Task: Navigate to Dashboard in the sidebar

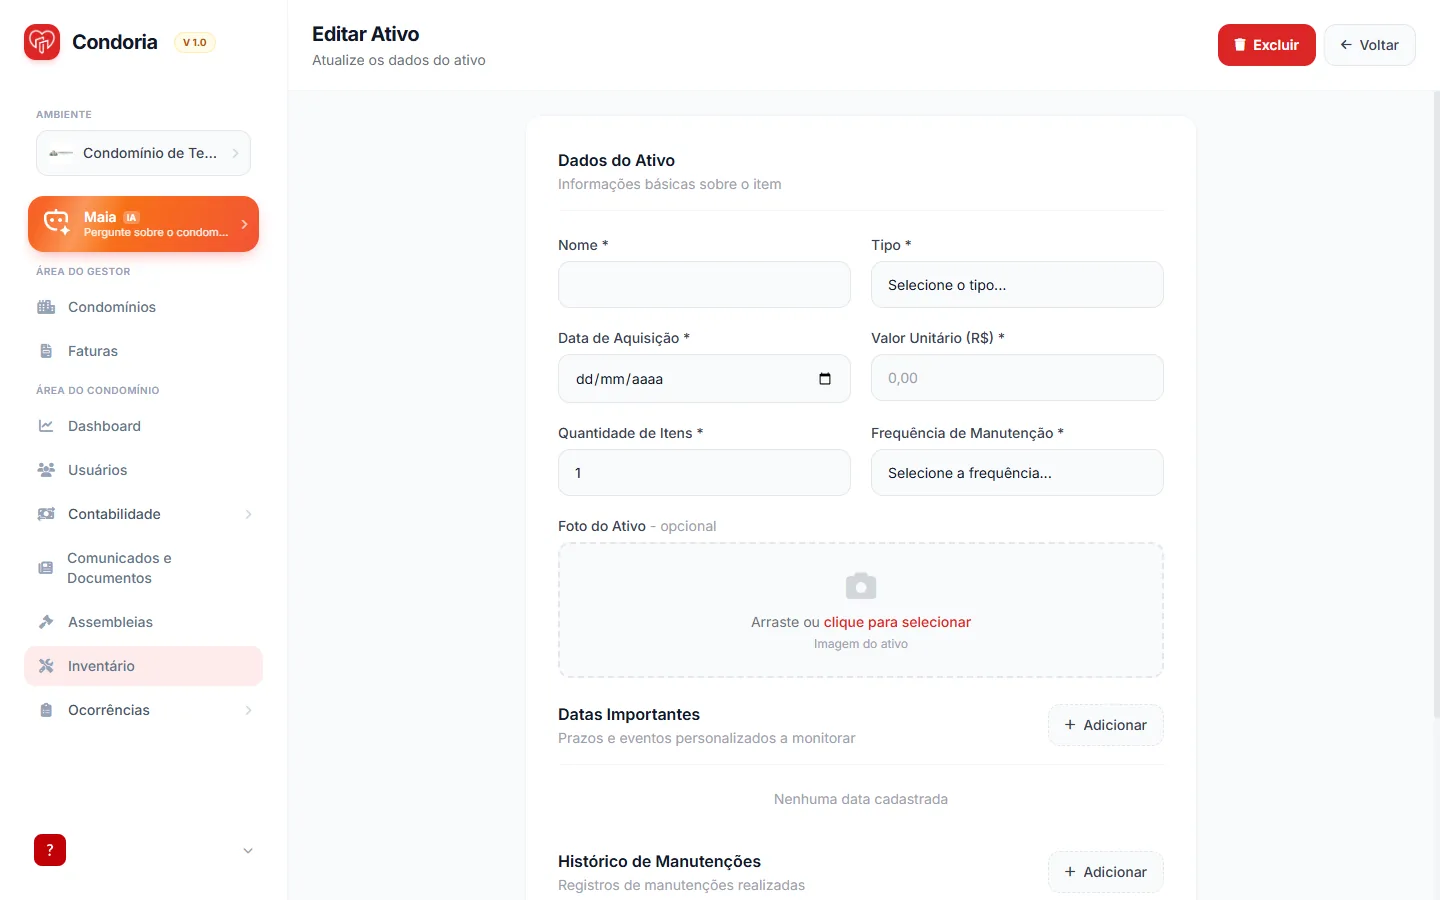Action: (x=143, y=426)
